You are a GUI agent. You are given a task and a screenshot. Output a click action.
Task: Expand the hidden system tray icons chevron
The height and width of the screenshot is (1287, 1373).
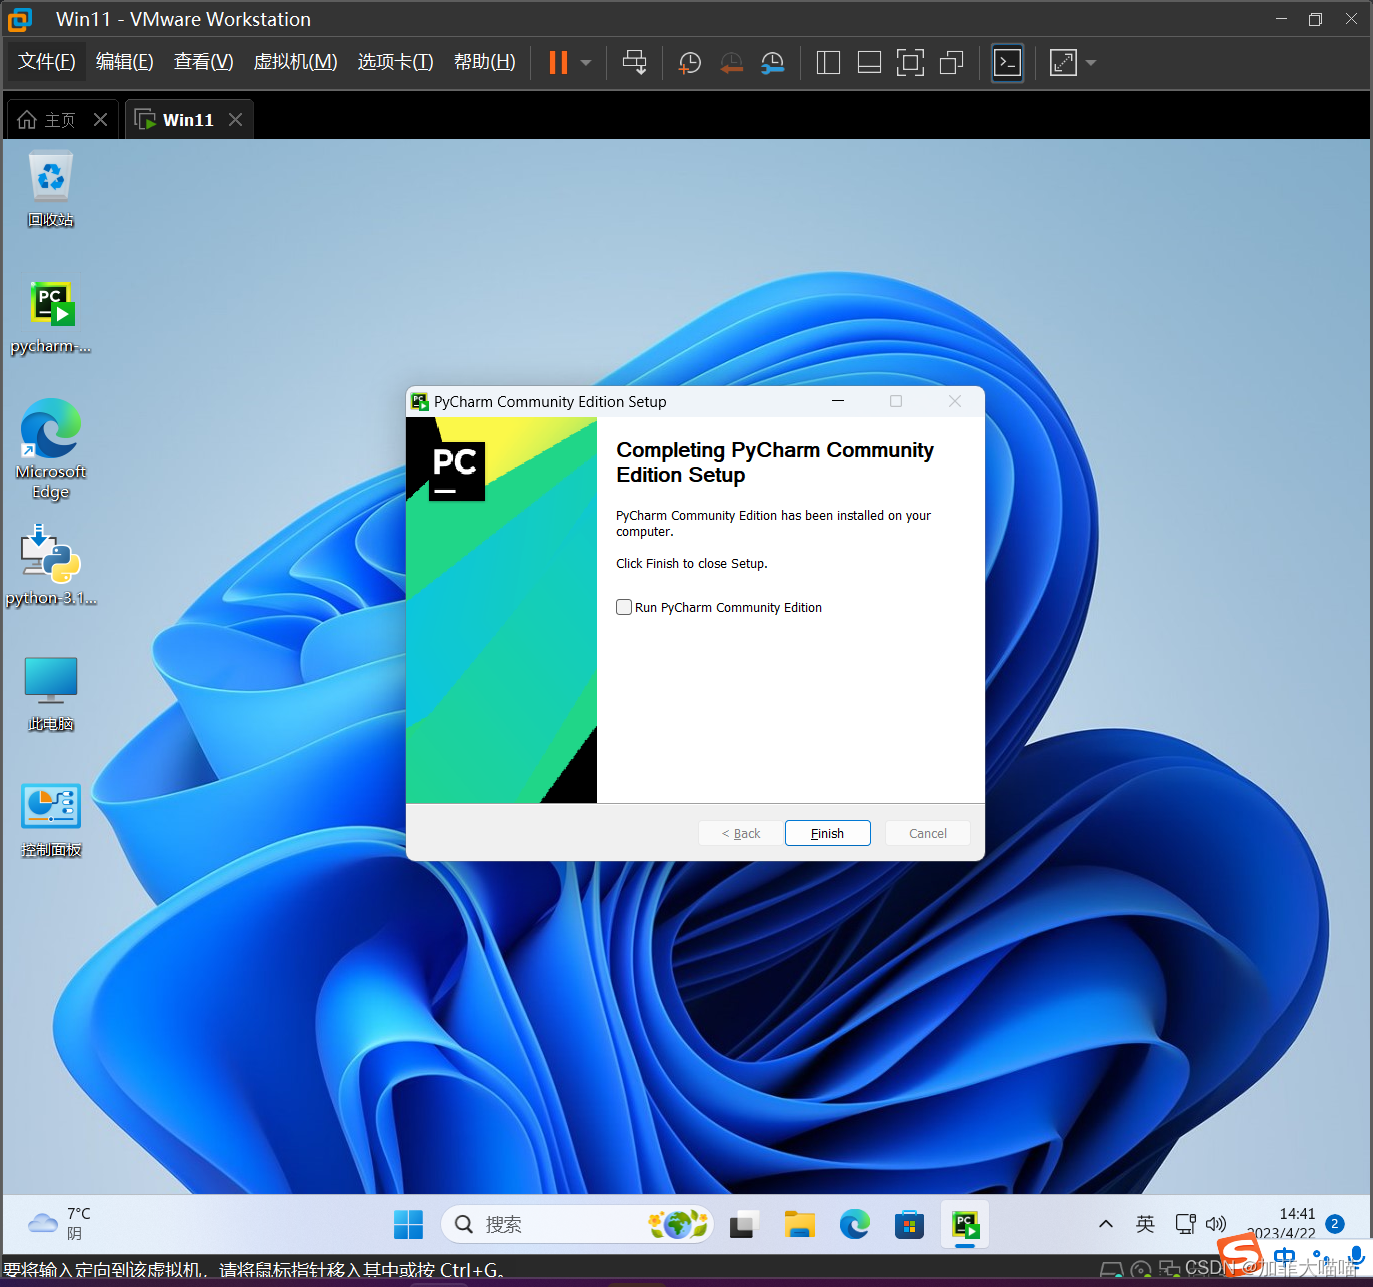[1106, 1224]
